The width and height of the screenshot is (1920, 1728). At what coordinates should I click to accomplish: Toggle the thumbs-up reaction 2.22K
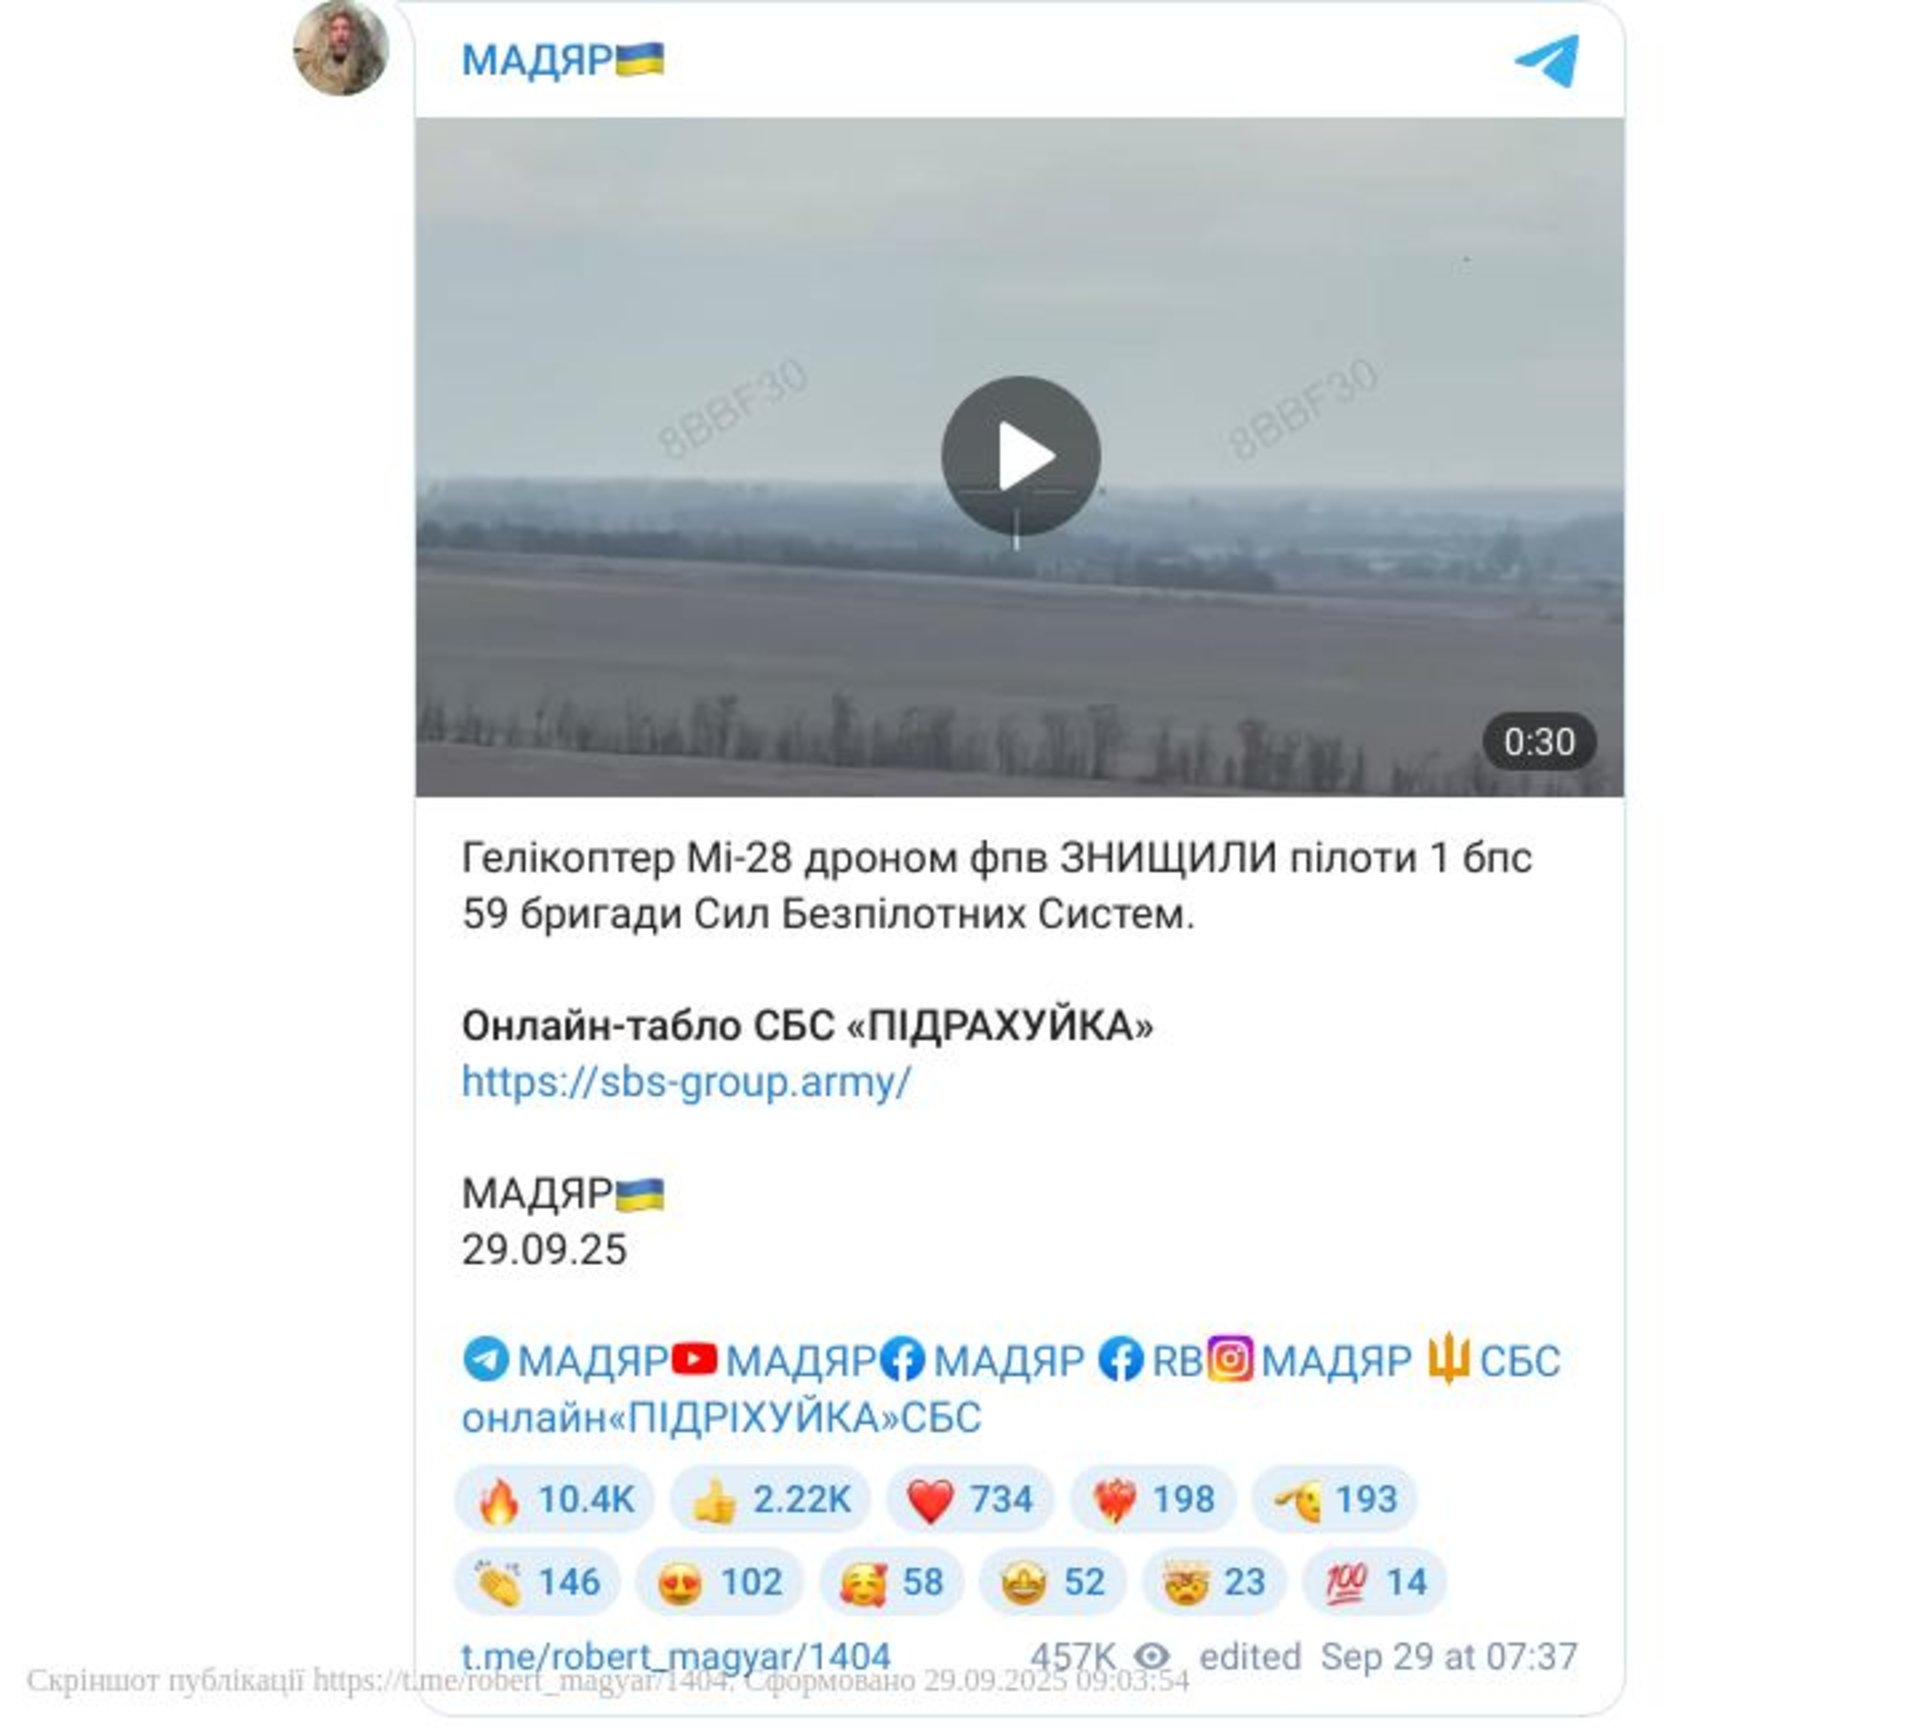click(770, 1499)
